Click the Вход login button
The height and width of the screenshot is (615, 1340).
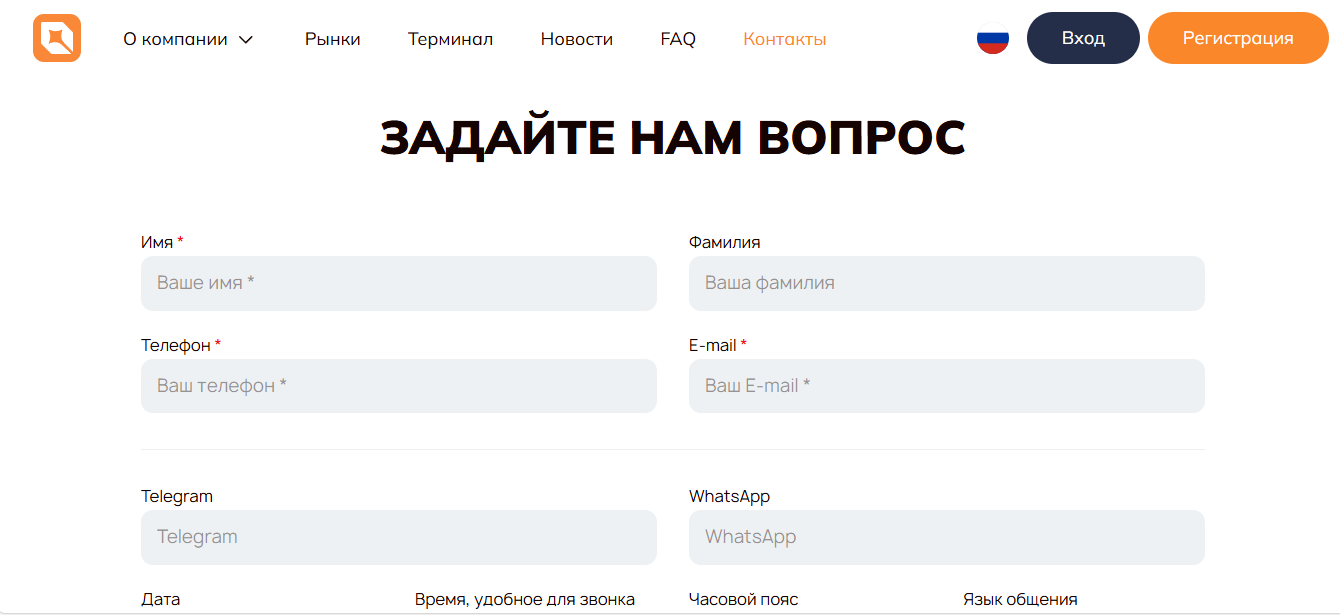pos(1083,38)
